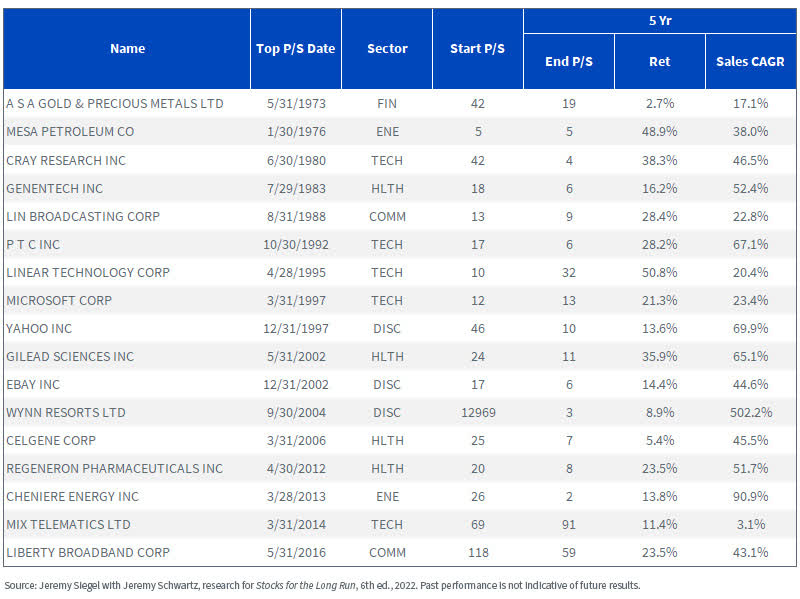Click the date 8/31/1988
The image size is (800, 599).
click(296, 217)
